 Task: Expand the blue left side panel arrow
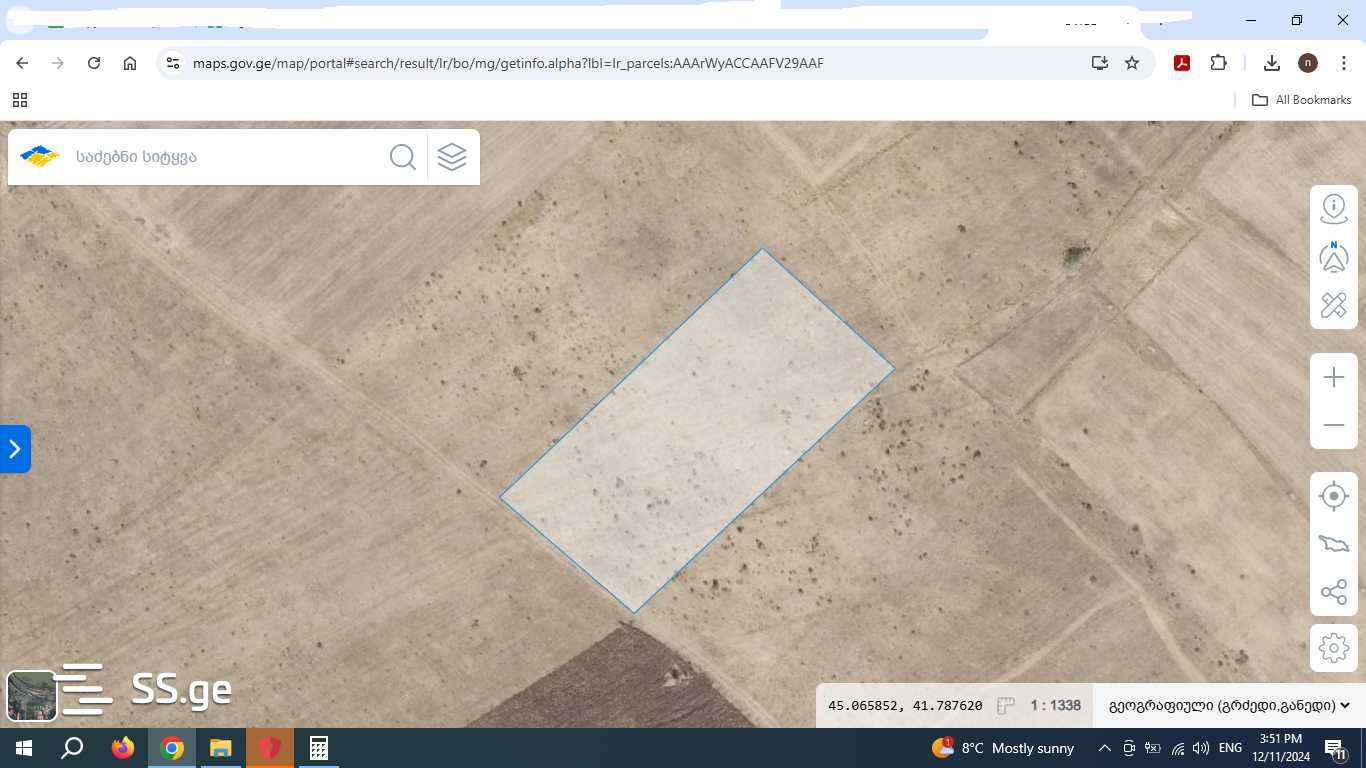coord(15,449)
